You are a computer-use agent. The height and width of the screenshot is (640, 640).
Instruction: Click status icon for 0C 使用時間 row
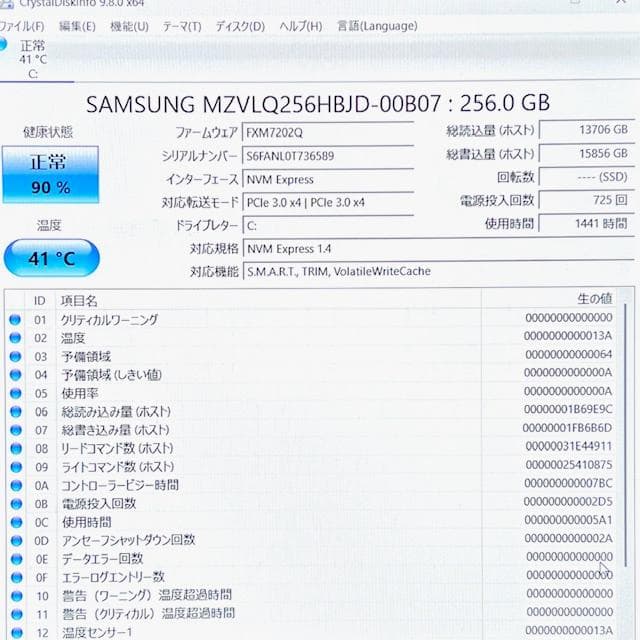[x=16, y=522]
